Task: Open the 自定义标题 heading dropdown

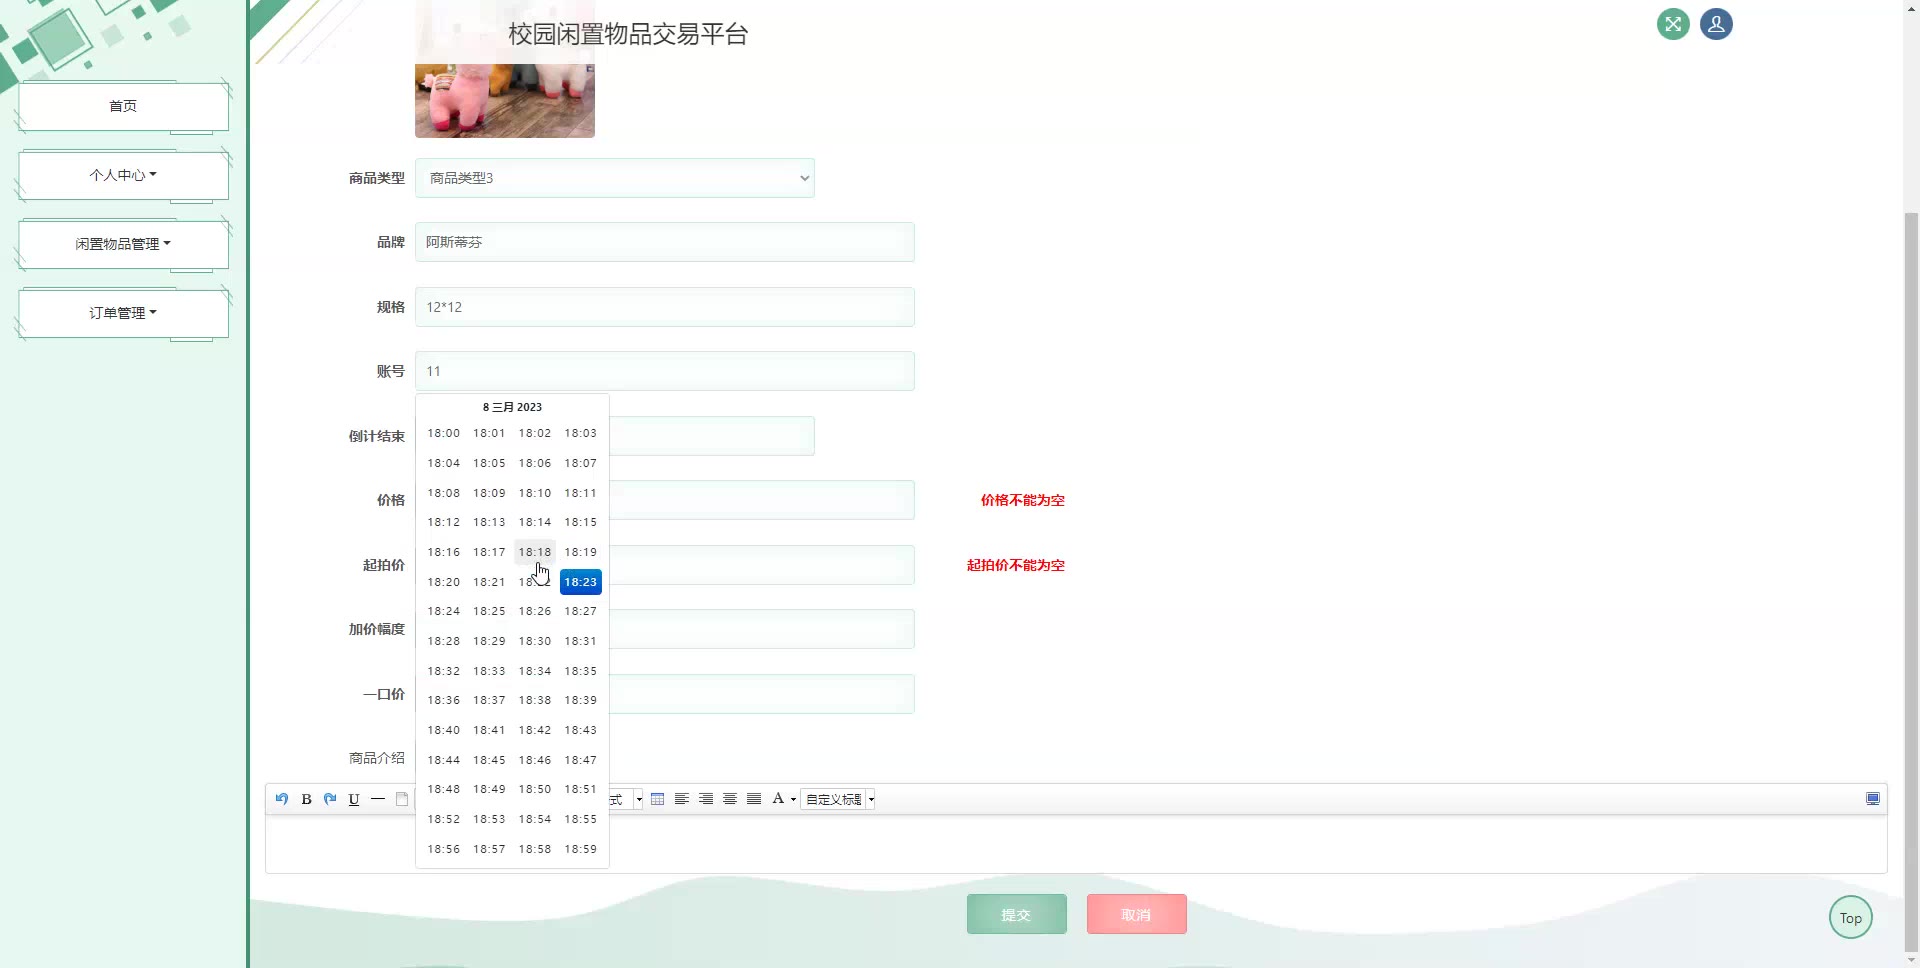Action: click(838, 799)
